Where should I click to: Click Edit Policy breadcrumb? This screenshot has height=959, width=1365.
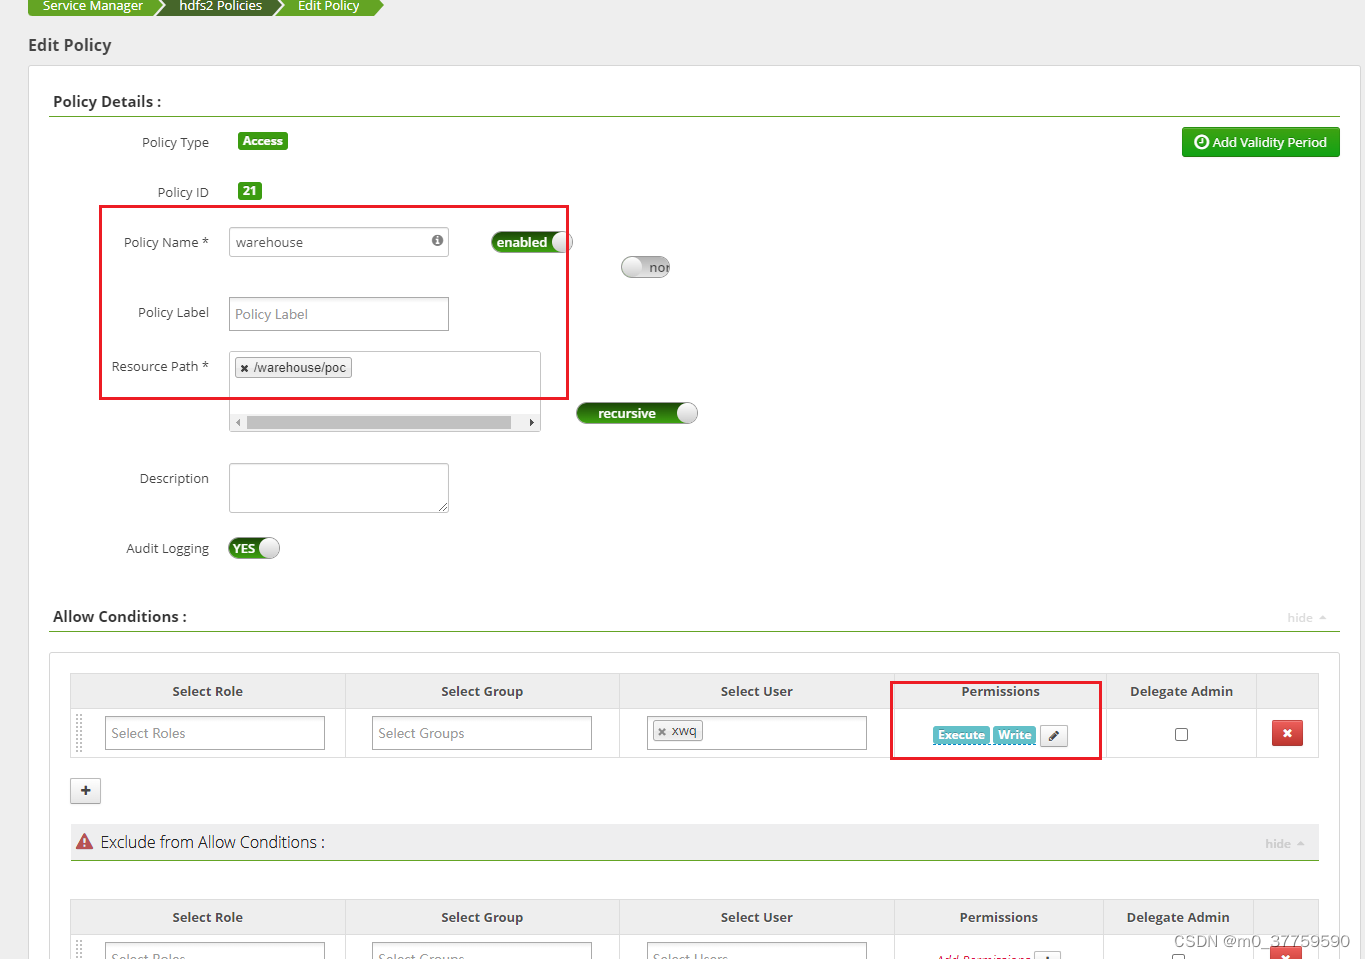click(329, 6)
